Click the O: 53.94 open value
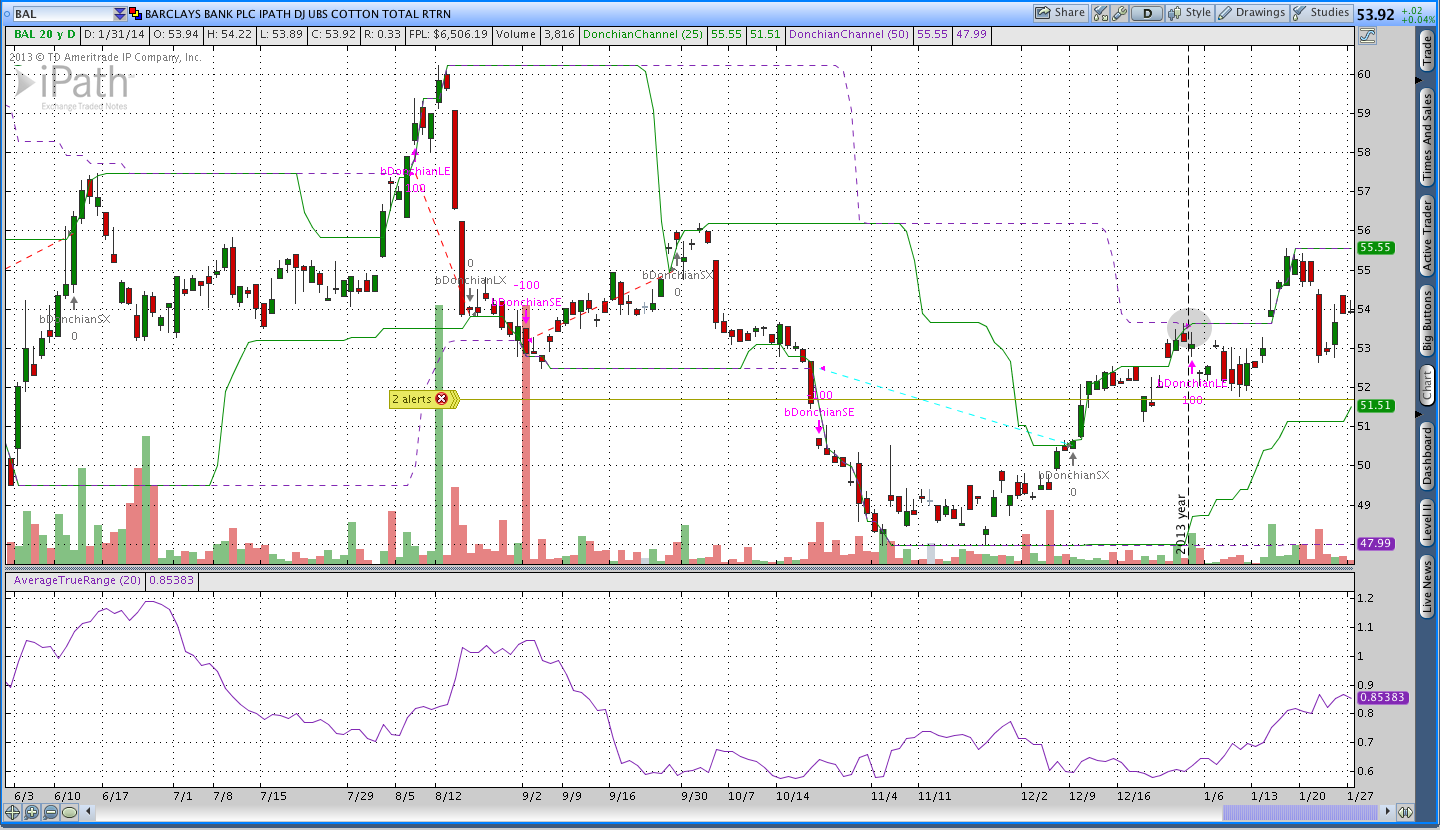 [x=178, y=34]
